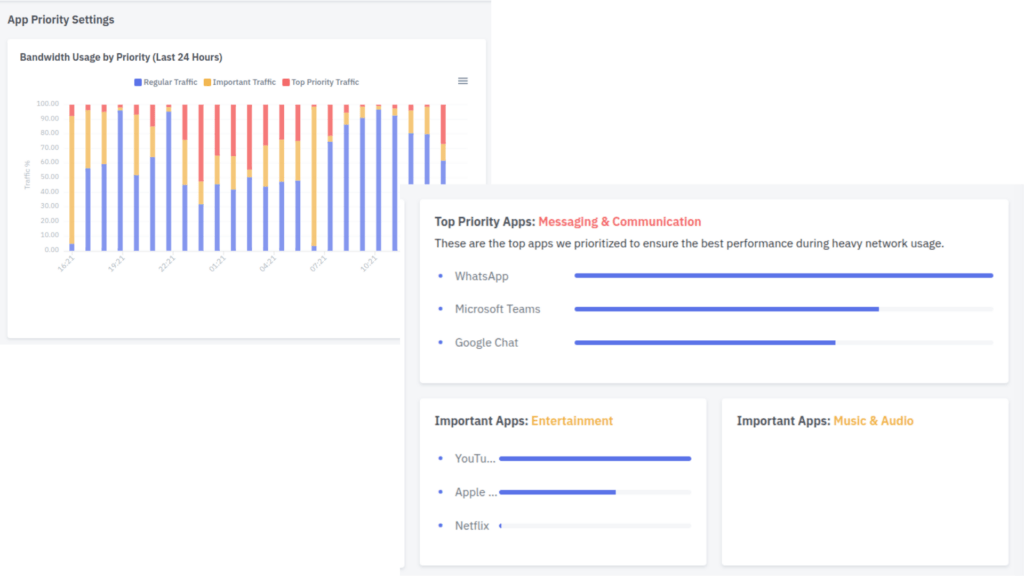Image resolution: width=1024 pixels, height=576 pixels.
Task: Click the blue Regular Traffic legend marker
Action: pos(138,82)
